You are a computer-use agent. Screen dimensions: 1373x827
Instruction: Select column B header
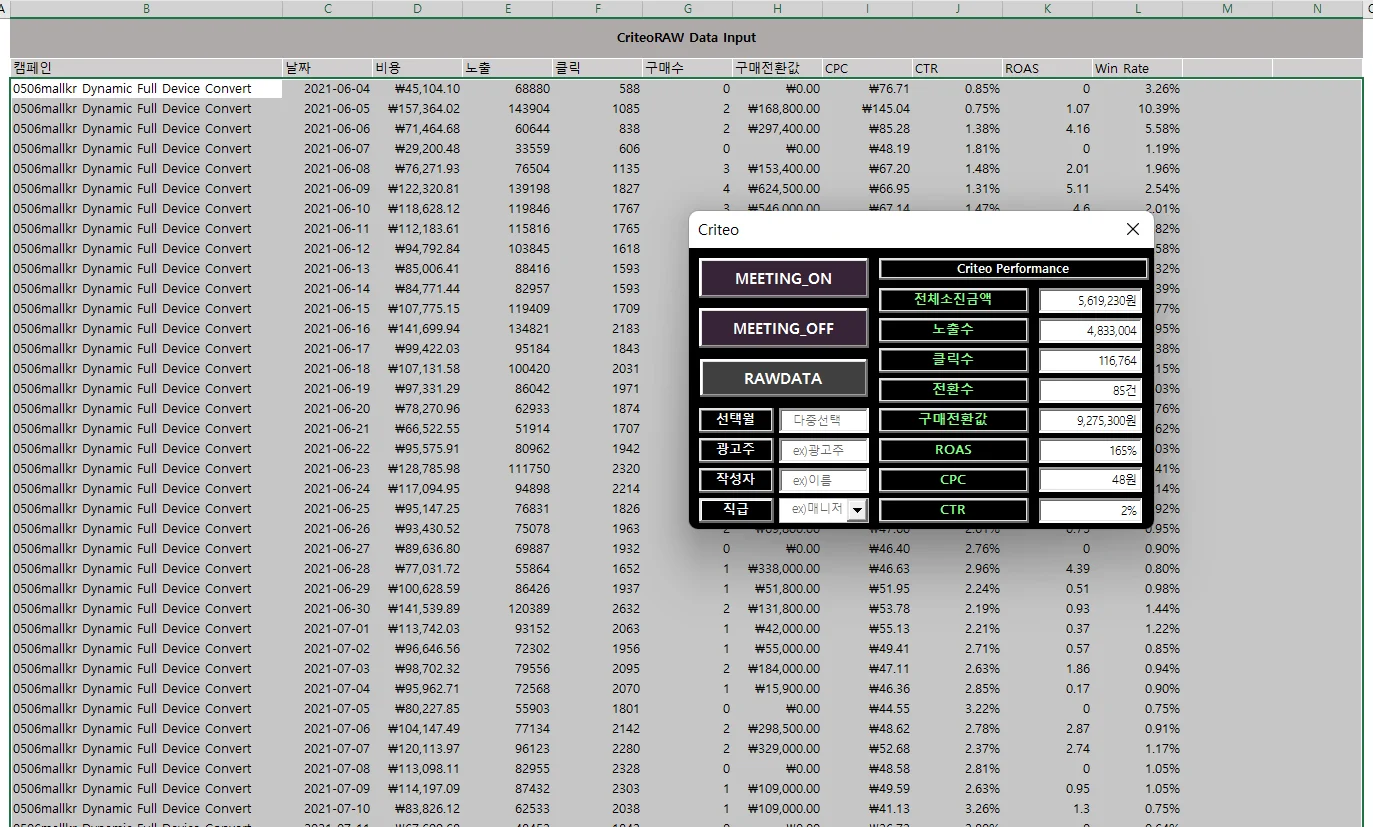coord(147,9)
